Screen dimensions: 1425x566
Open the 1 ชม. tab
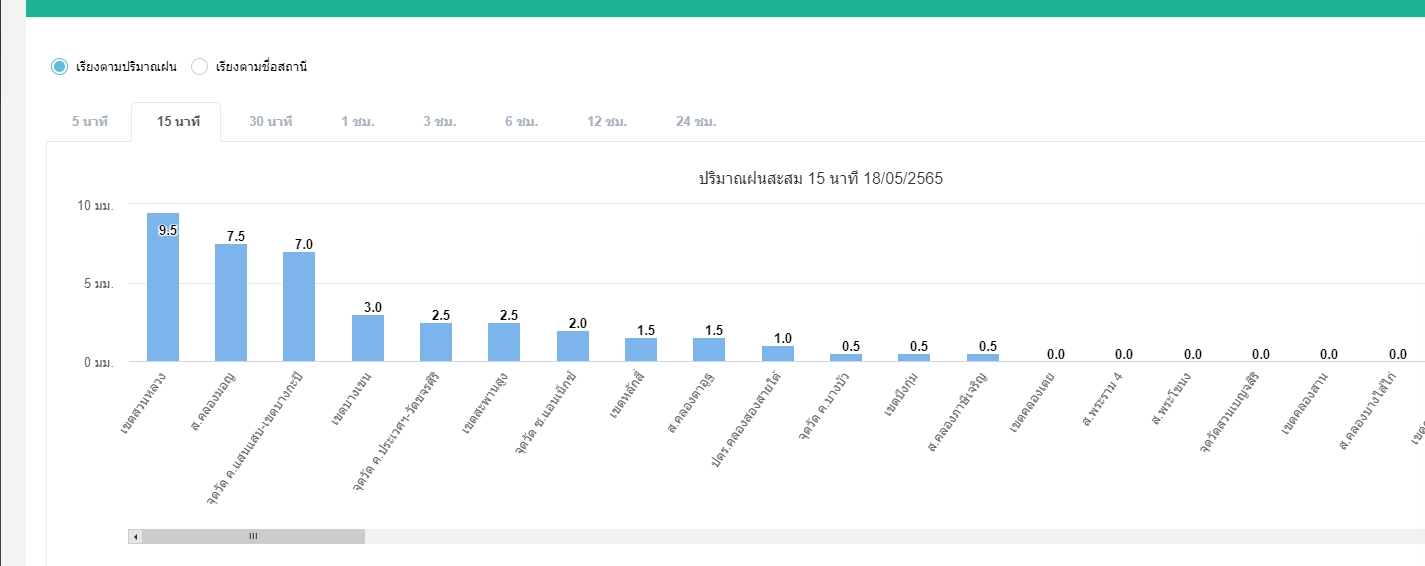point(357,122)
